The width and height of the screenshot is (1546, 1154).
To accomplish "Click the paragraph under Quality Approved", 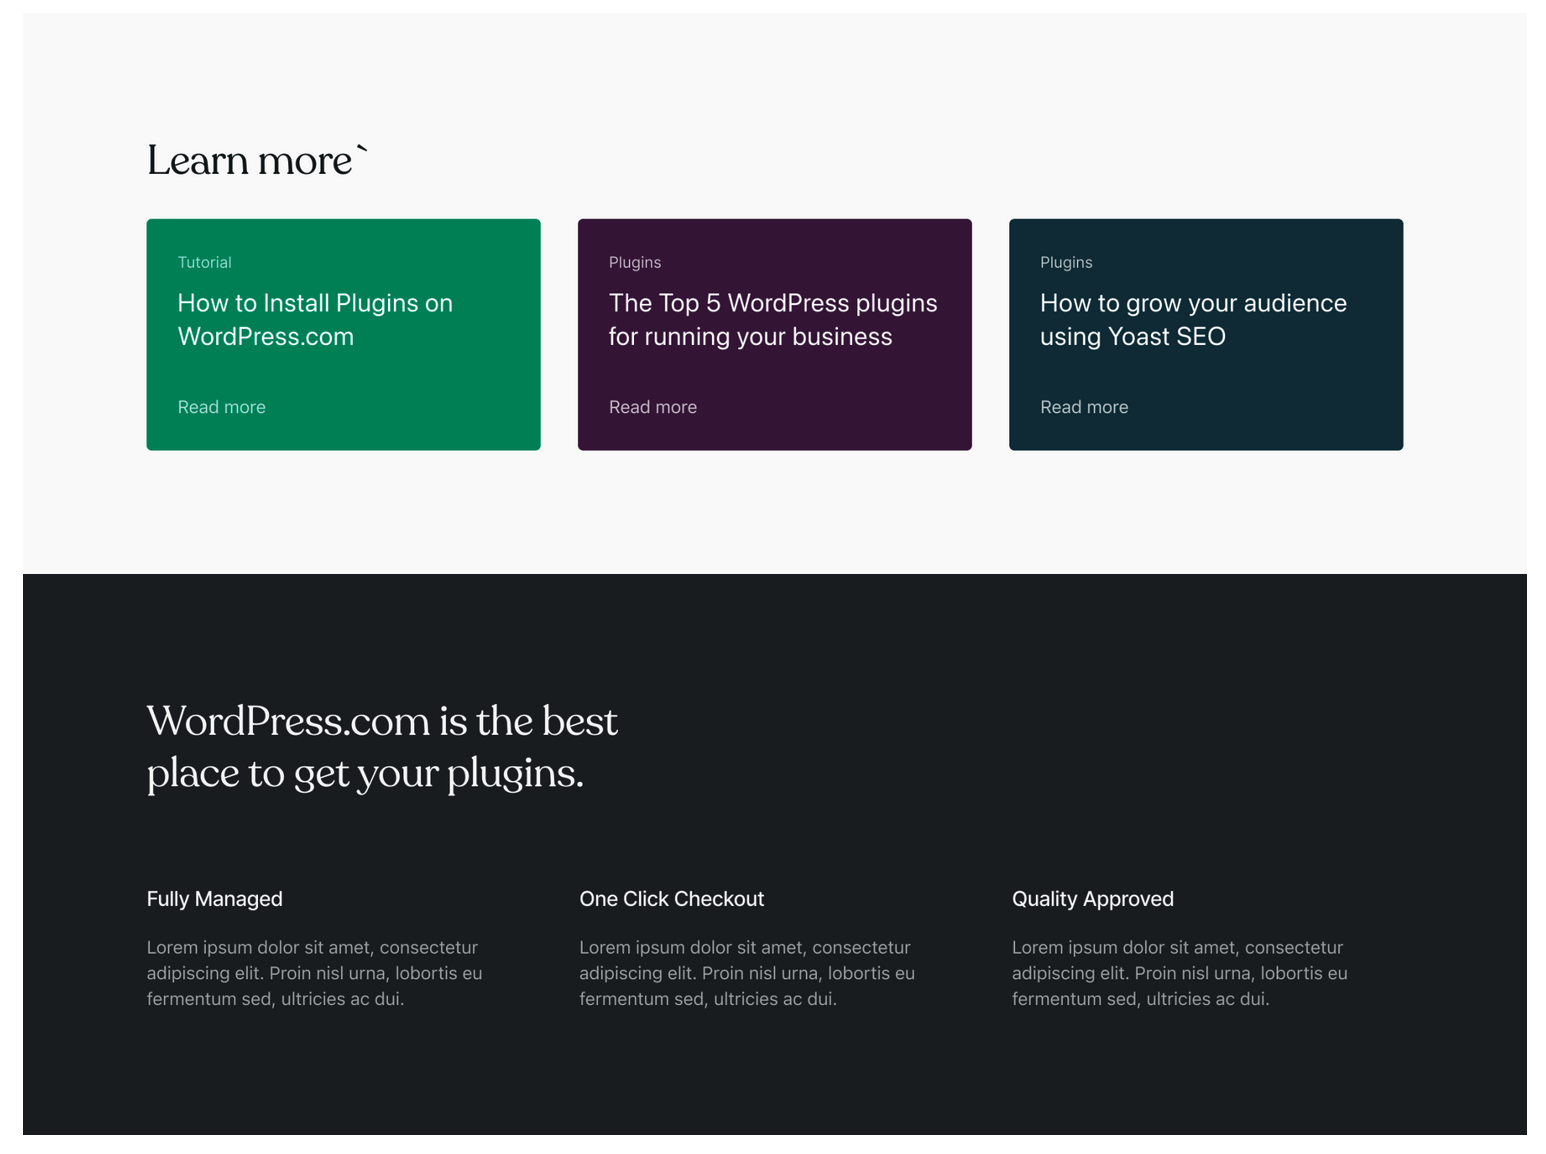I will click(x=1179, y=973).
